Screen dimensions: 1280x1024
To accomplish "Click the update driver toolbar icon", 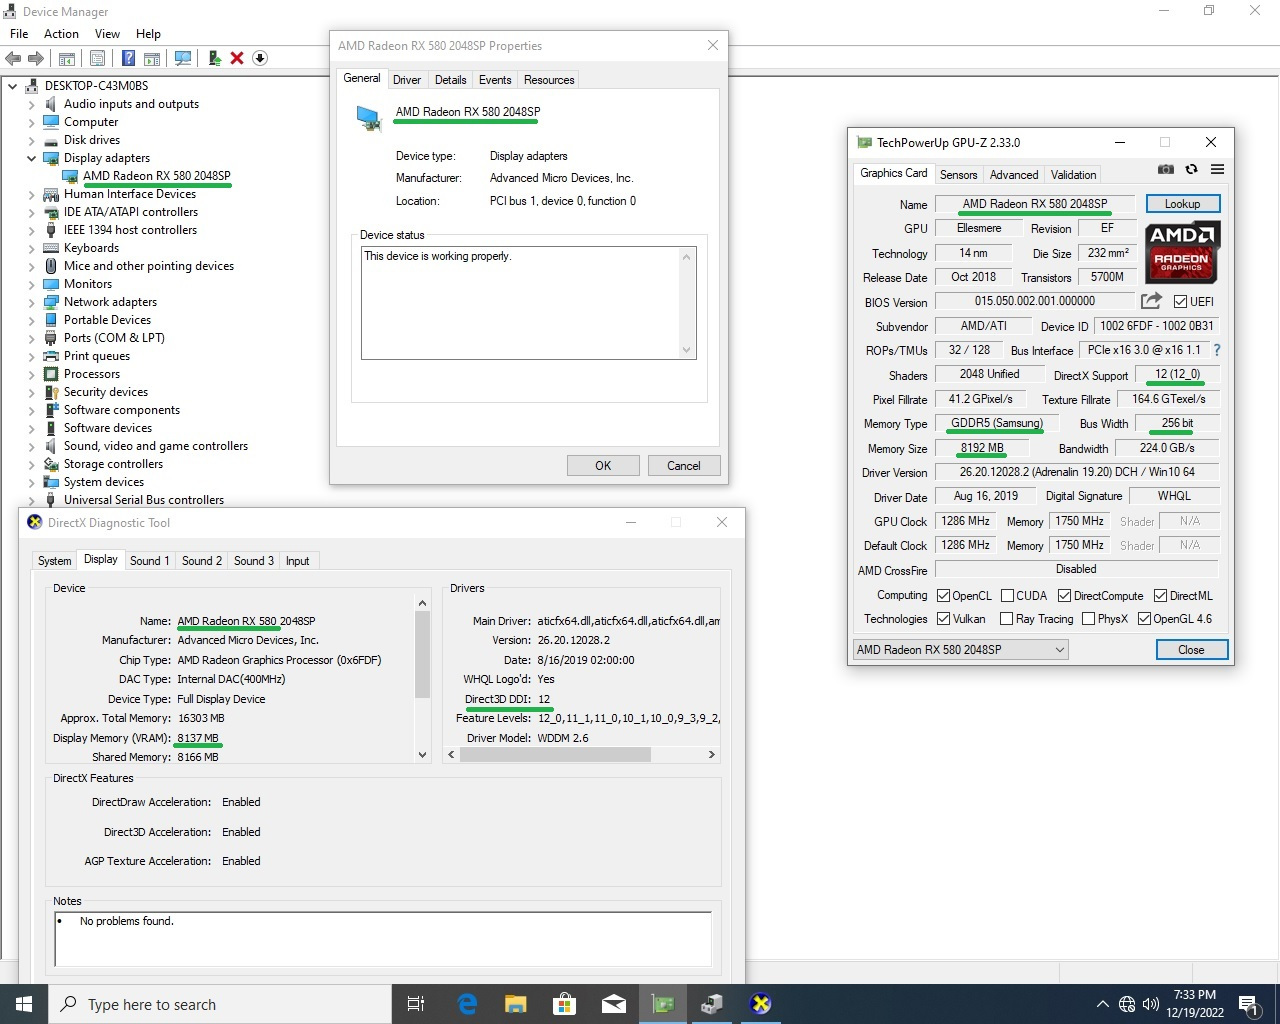I will click(x=214, y=58).
